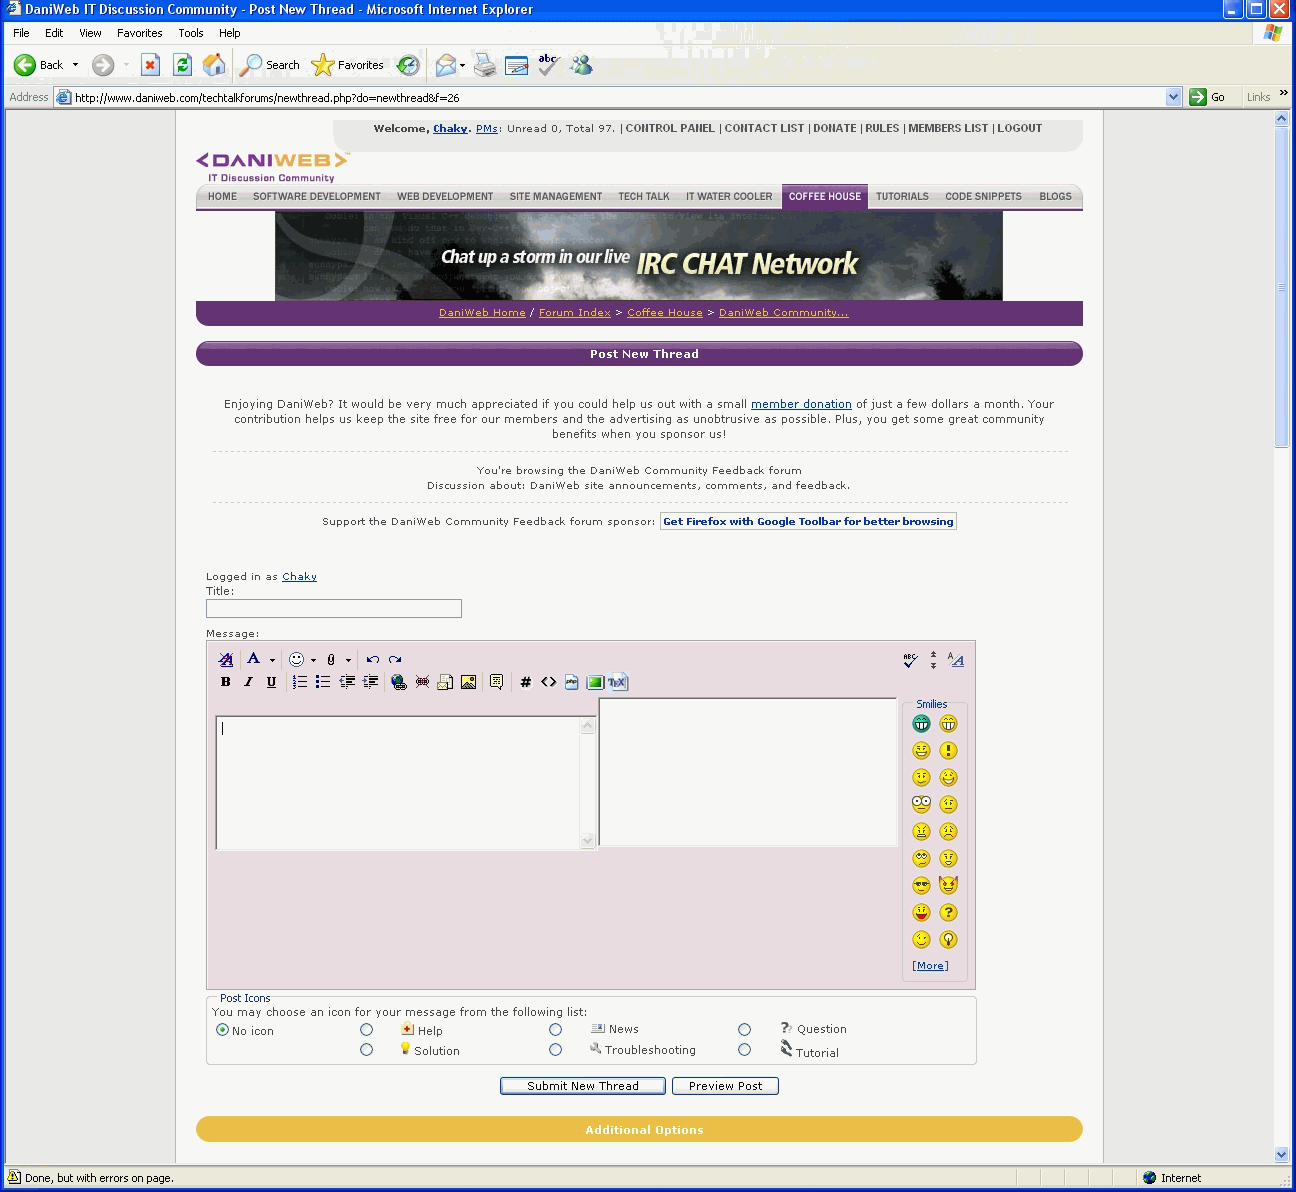This screenshot has height=1192, width=1296.
Task: Open the Mail toolbar dropdown arrow
Action: pos(462,65)
